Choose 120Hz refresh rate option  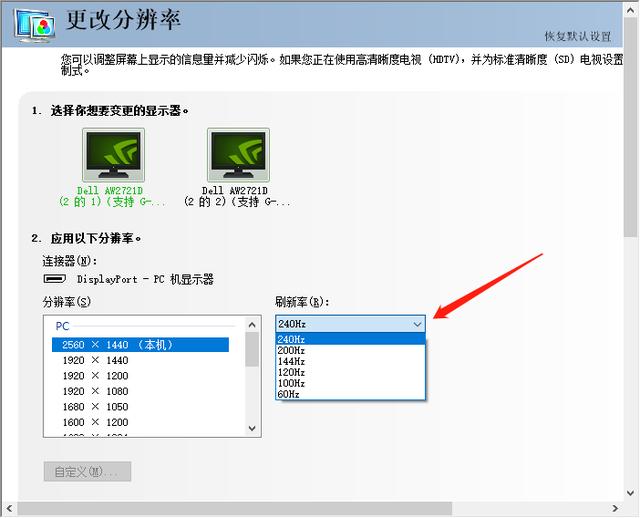tap(351, 372)
